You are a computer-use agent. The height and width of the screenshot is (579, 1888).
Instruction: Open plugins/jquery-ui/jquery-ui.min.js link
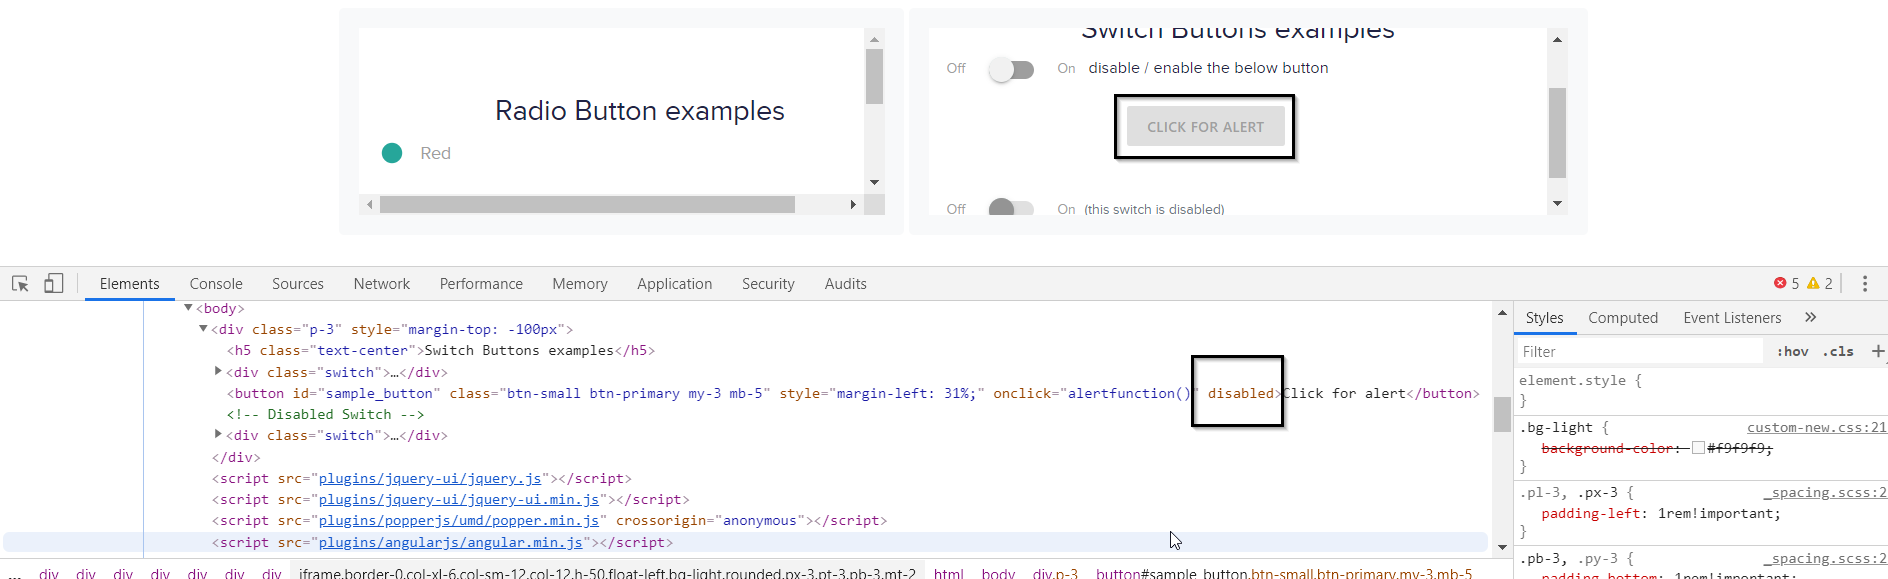coord(459,499)
